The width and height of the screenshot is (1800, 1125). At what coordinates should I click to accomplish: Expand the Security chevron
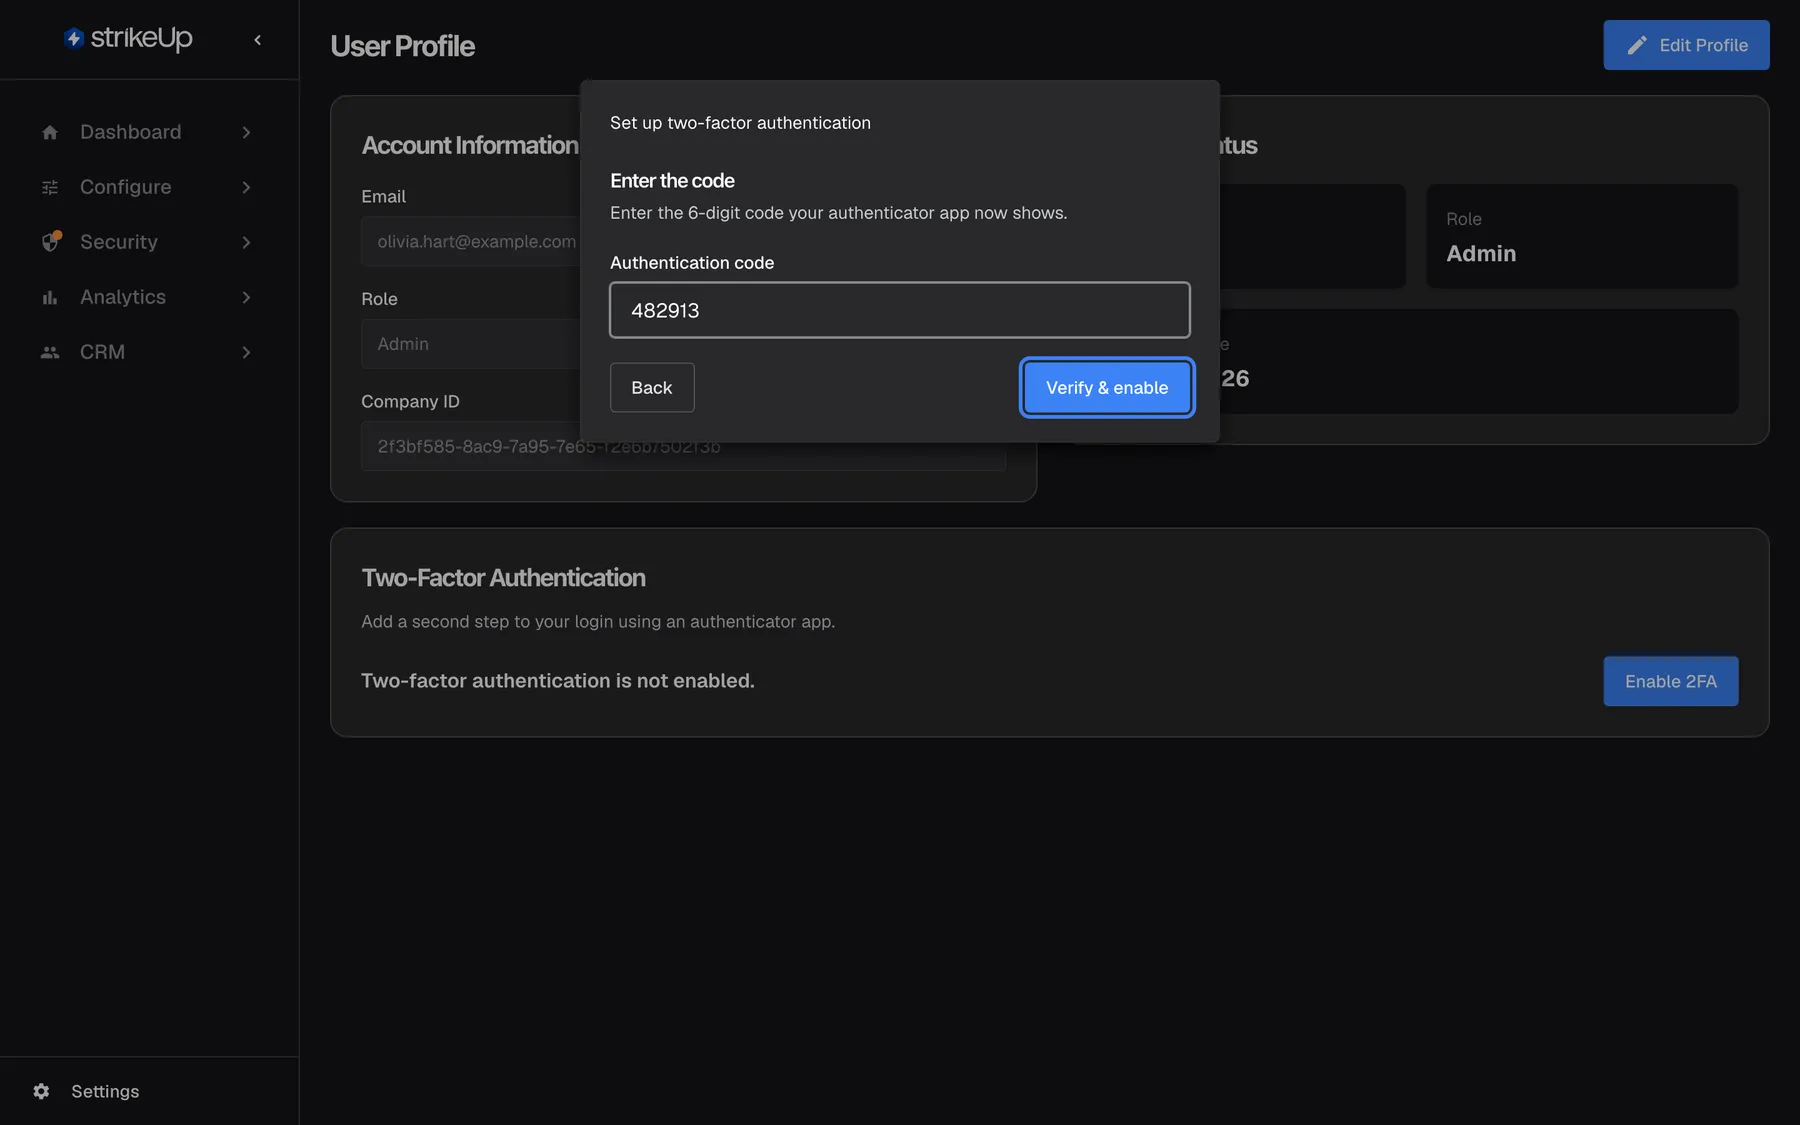coord(246,242)
